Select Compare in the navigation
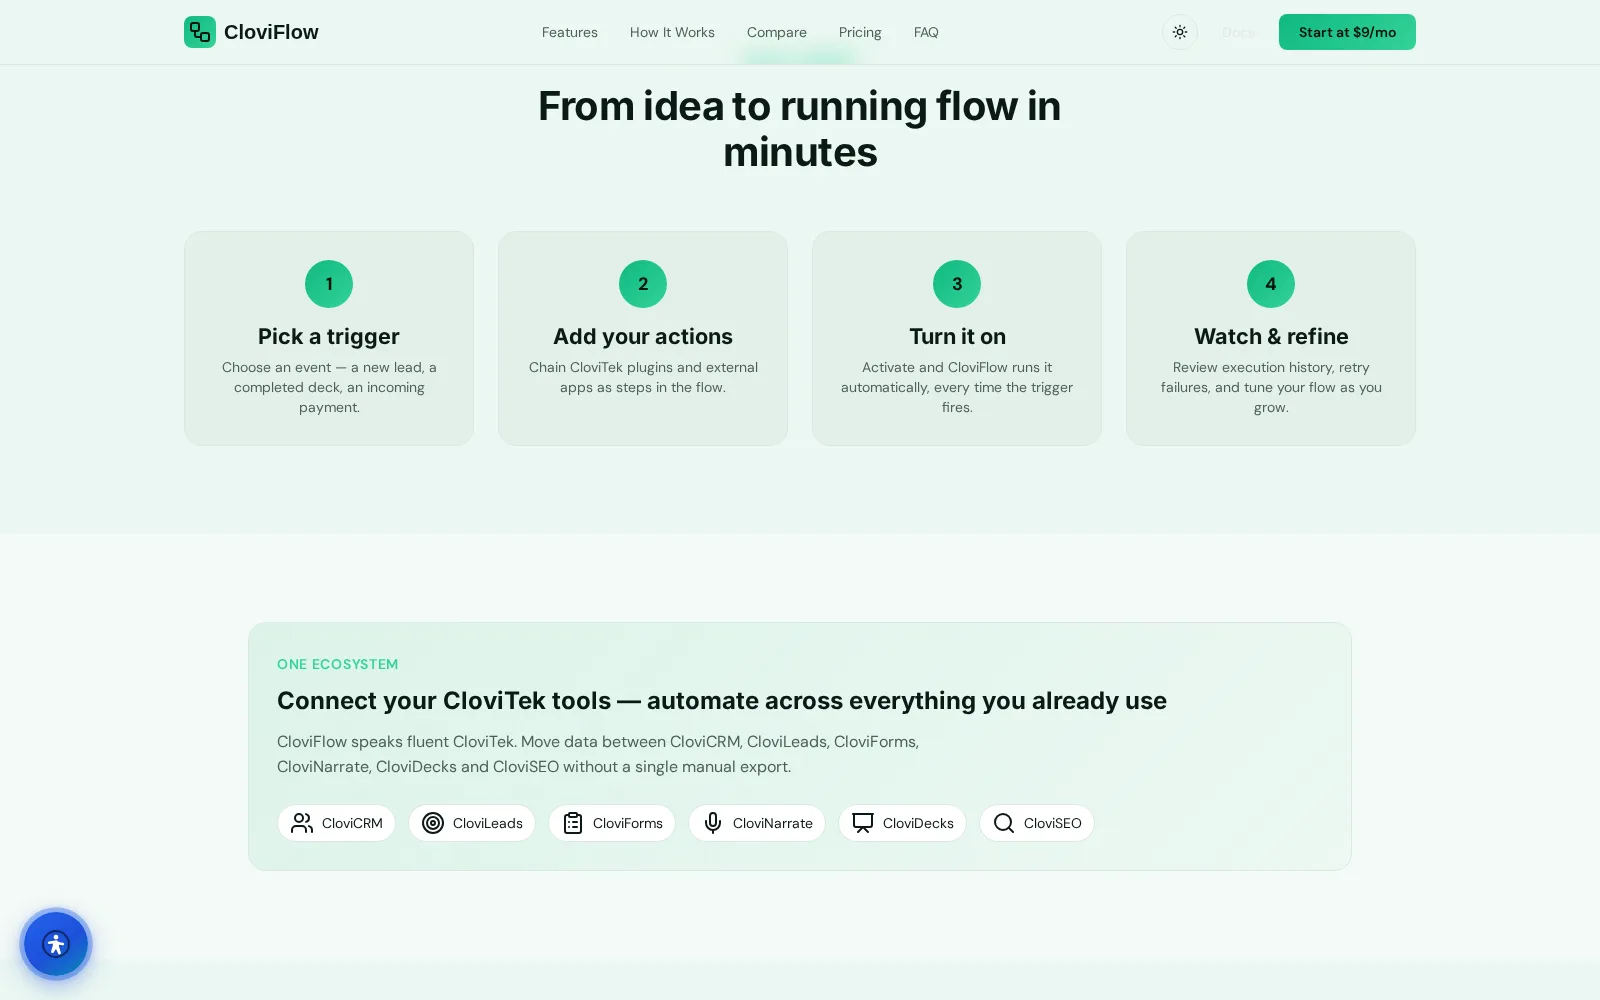The image size is (1600, 1000). pyautogui.click(x=777, y=32)
